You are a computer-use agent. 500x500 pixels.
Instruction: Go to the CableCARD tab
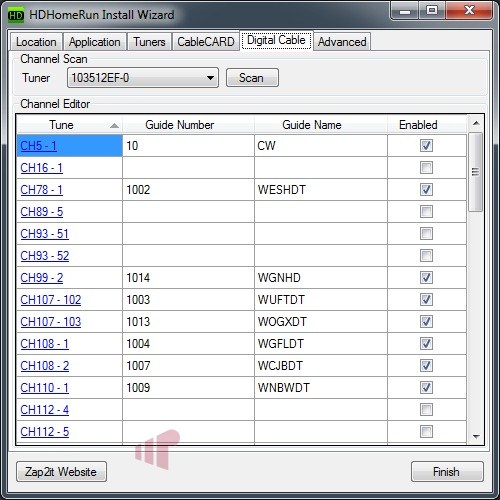206,42
